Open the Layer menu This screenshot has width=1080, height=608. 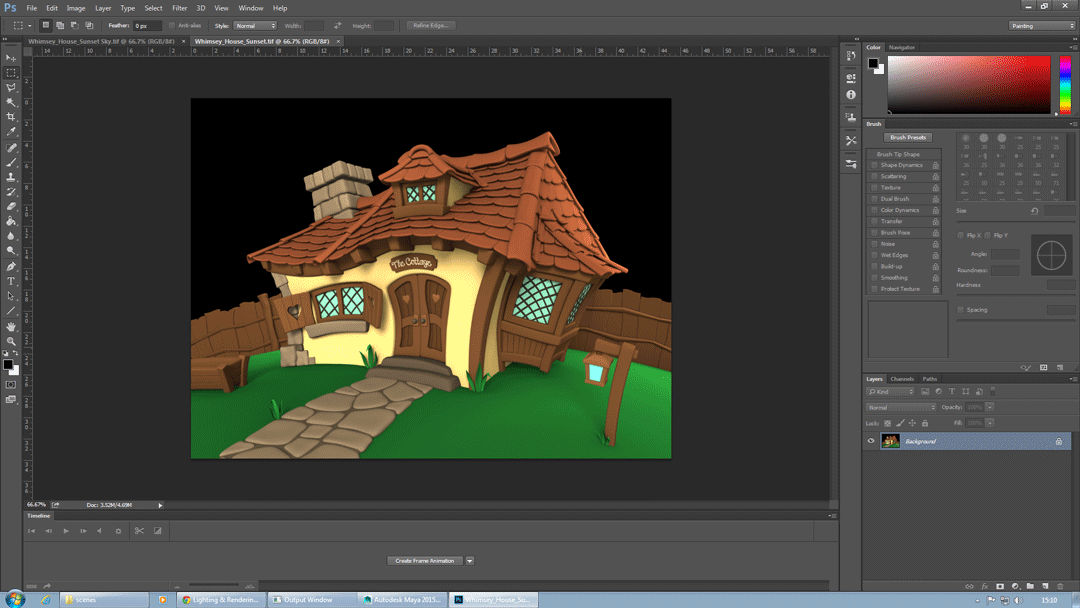click(103, 8)
